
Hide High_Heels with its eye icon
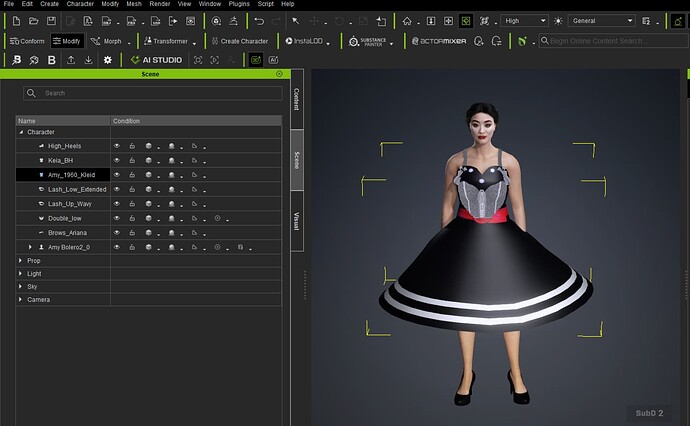click(x=117, y=146)
